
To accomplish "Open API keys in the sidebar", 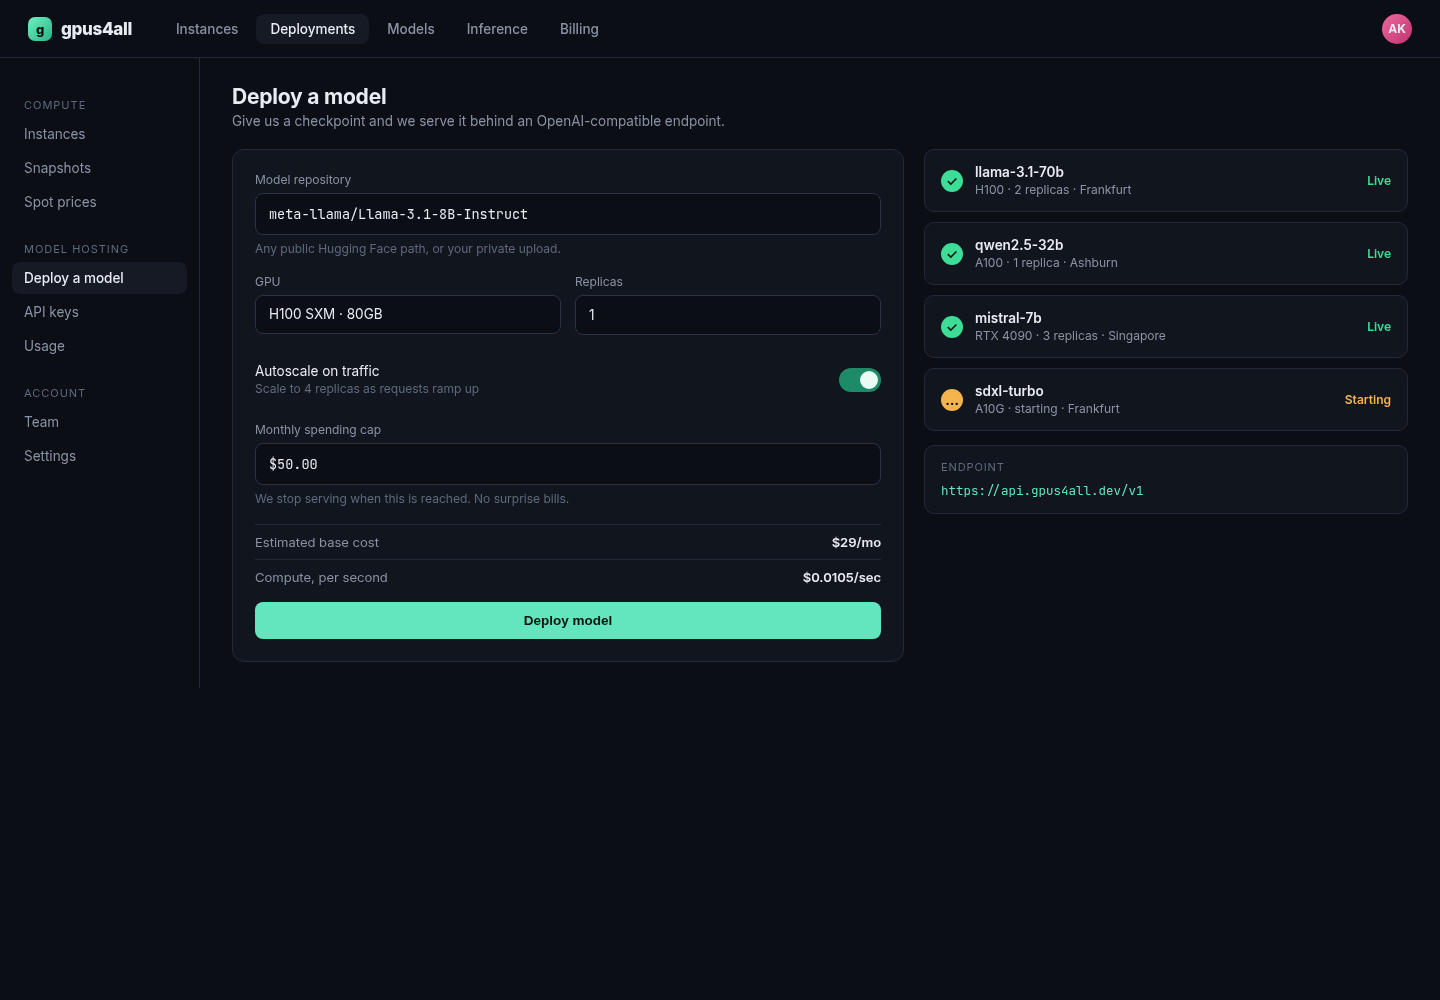I will tap(99, 312).
